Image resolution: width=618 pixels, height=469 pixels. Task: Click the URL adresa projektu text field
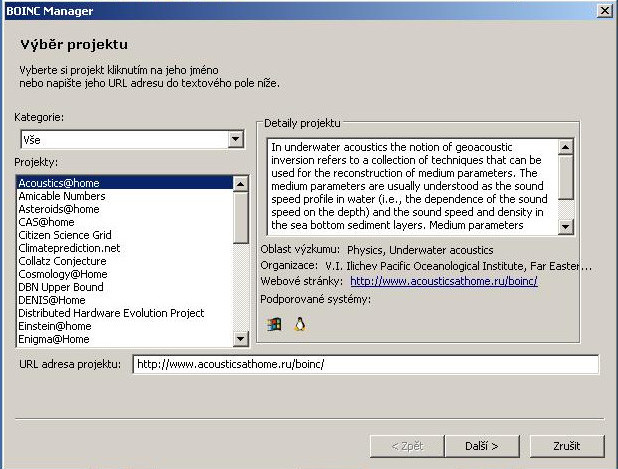click(x=366, y=364)
